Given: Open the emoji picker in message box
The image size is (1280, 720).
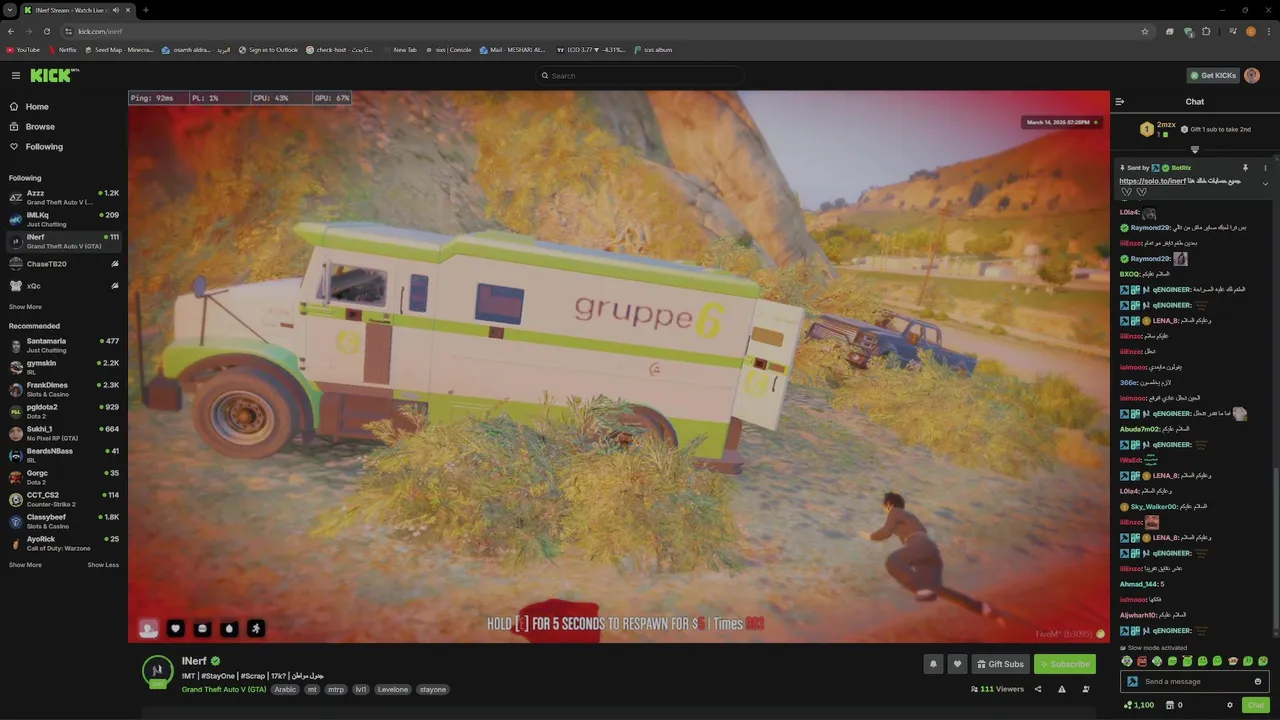Looking at the screenshot, I should click(x=1258, y=682).
